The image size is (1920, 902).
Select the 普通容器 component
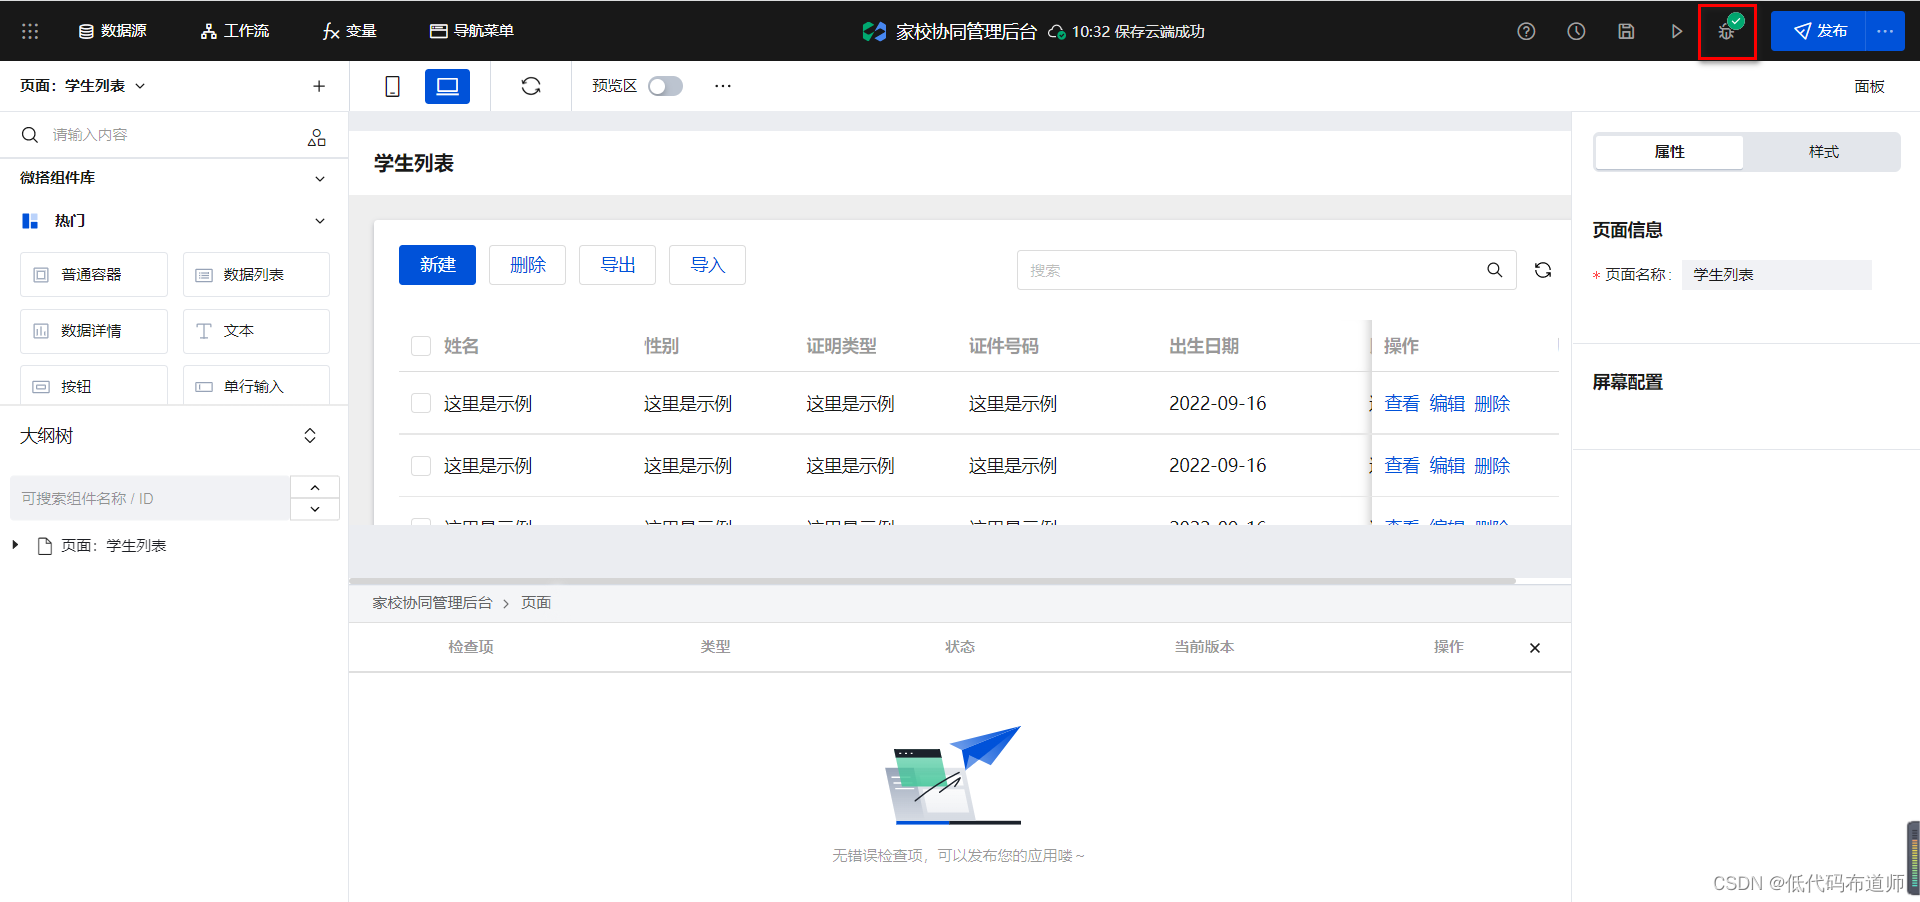click(x=94, y=274)
